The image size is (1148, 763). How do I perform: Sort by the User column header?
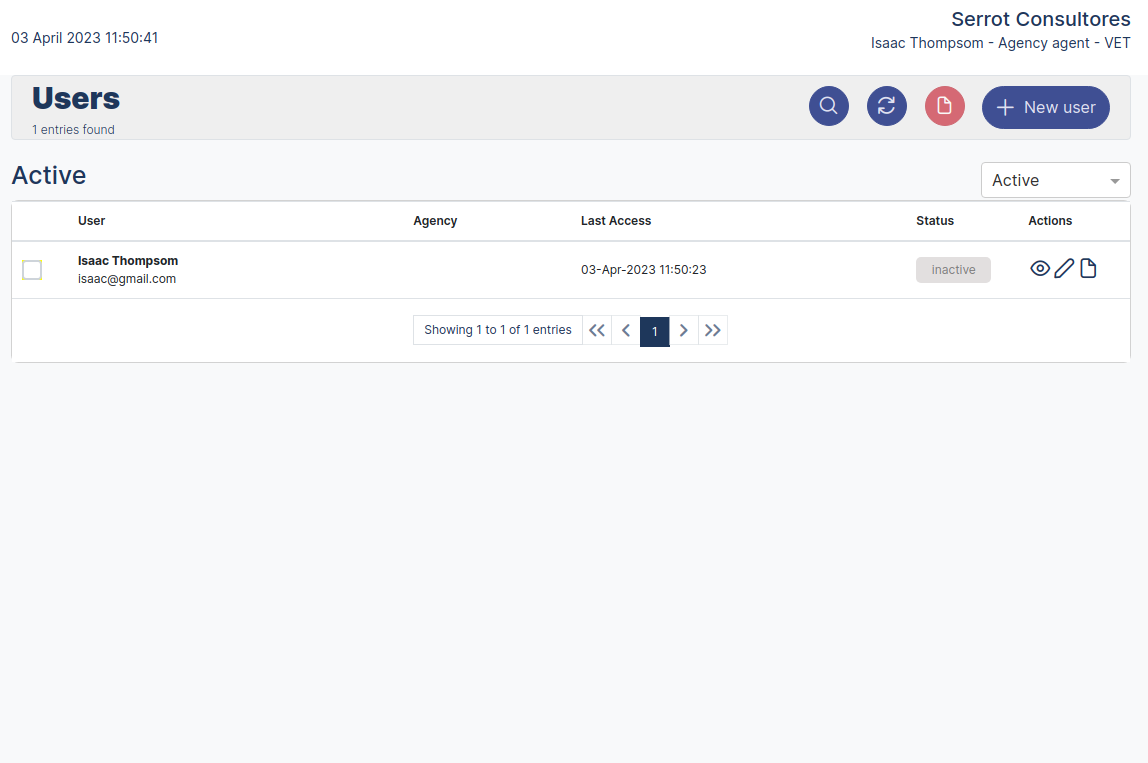tap(91, 221)
